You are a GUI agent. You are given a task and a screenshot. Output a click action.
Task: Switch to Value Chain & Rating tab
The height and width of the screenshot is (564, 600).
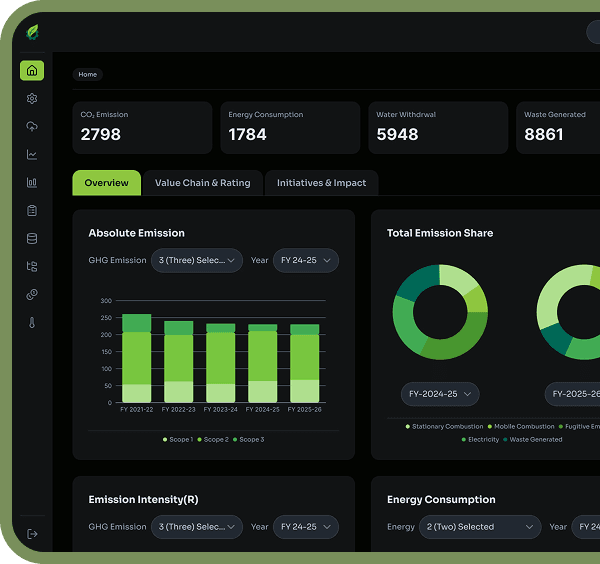[x=203, y=183]
